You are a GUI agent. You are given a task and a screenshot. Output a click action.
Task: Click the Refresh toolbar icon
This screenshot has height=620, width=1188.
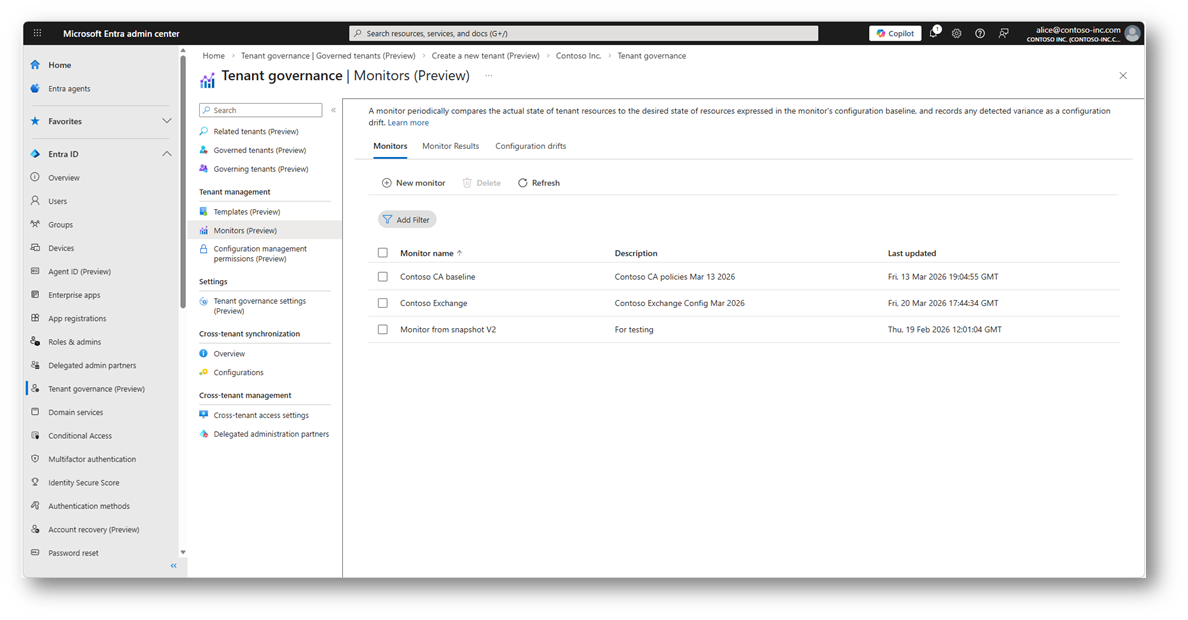pos(523,183)
